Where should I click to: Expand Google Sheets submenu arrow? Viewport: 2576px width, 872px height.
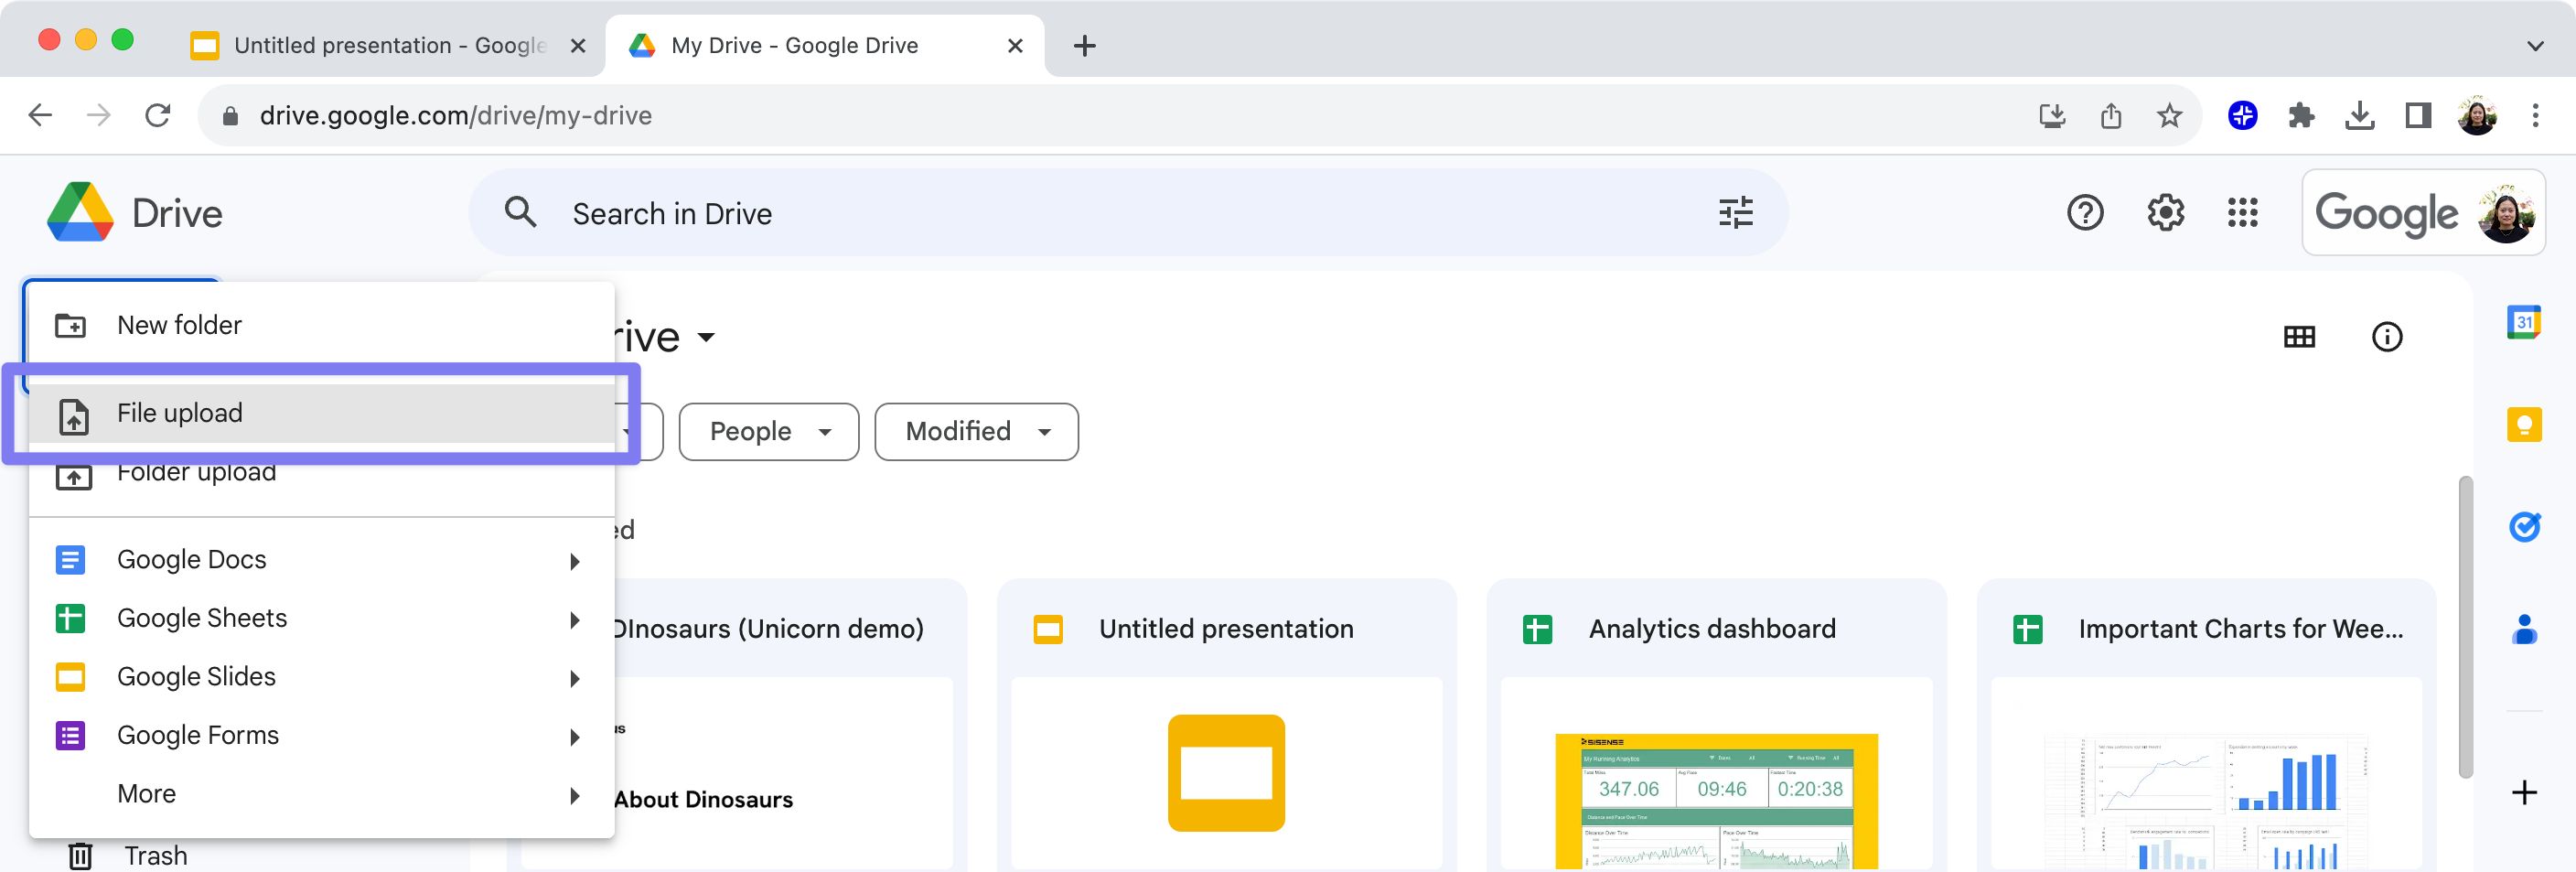574,620
